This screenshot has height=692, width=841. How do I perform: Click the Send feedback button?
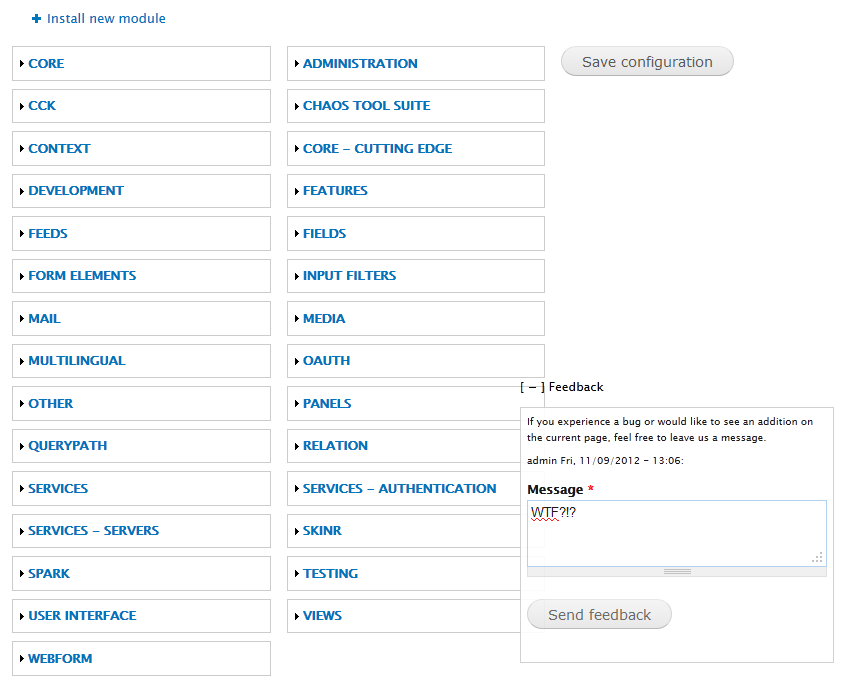[599, 615]
